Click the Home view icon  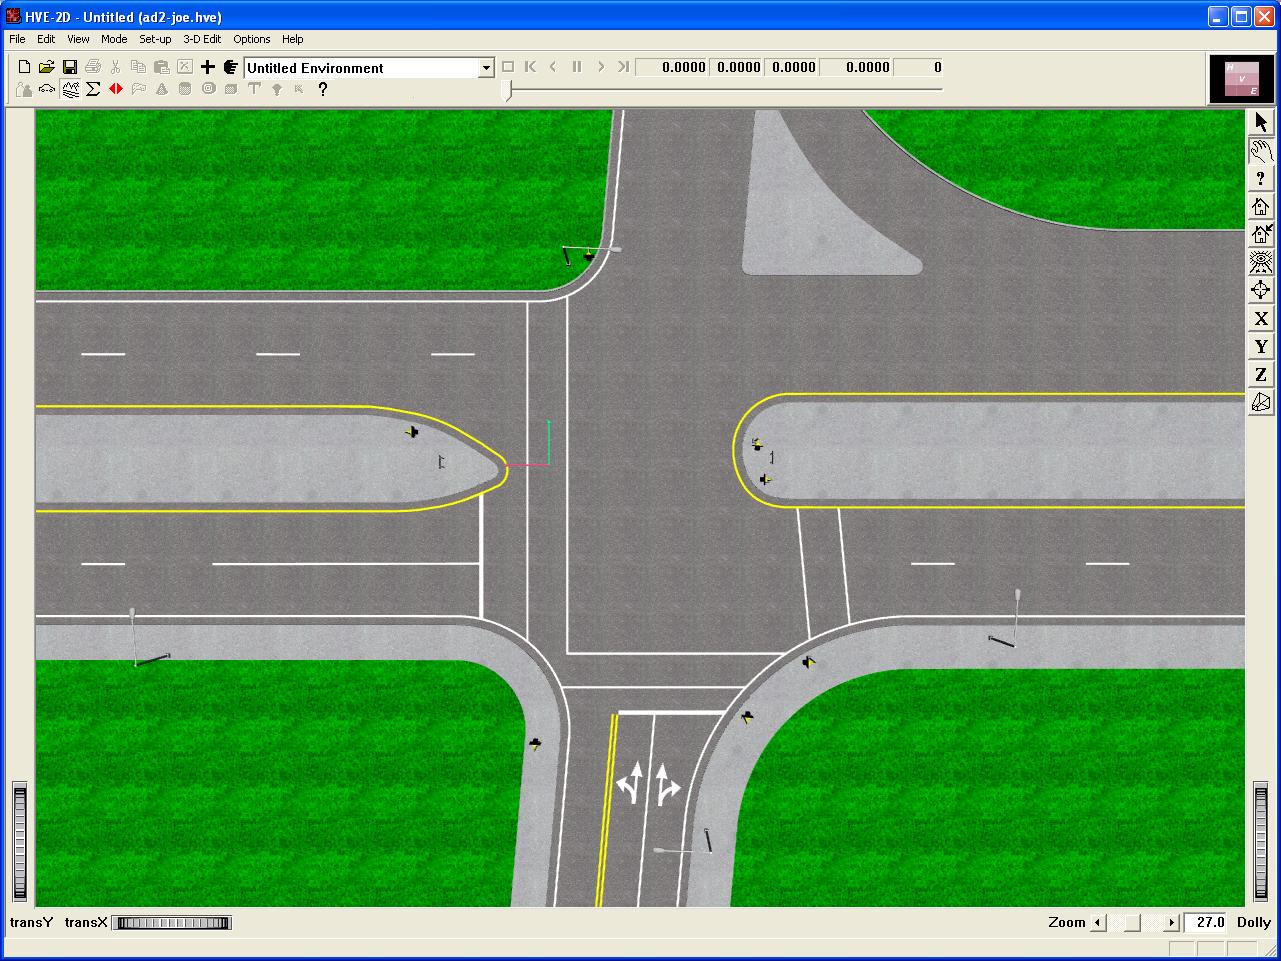1261,207
